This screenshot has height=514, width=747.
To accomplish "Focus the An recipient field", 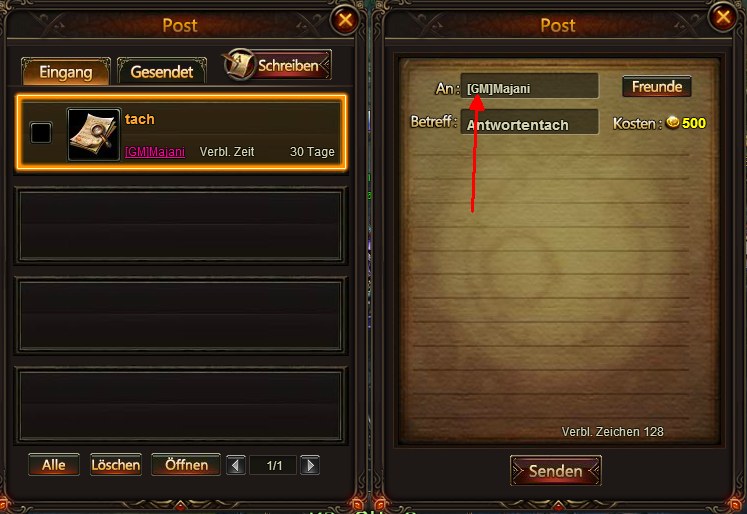I will [x=529, y=86].
